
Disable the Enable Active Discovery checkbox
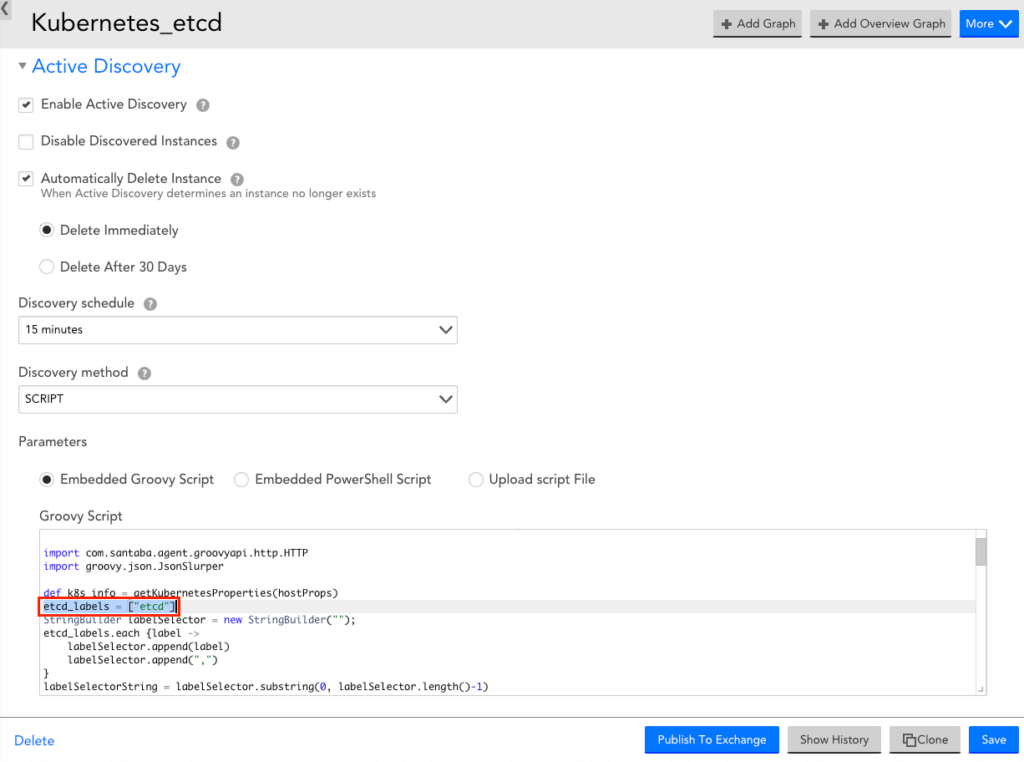pos(25,104)
